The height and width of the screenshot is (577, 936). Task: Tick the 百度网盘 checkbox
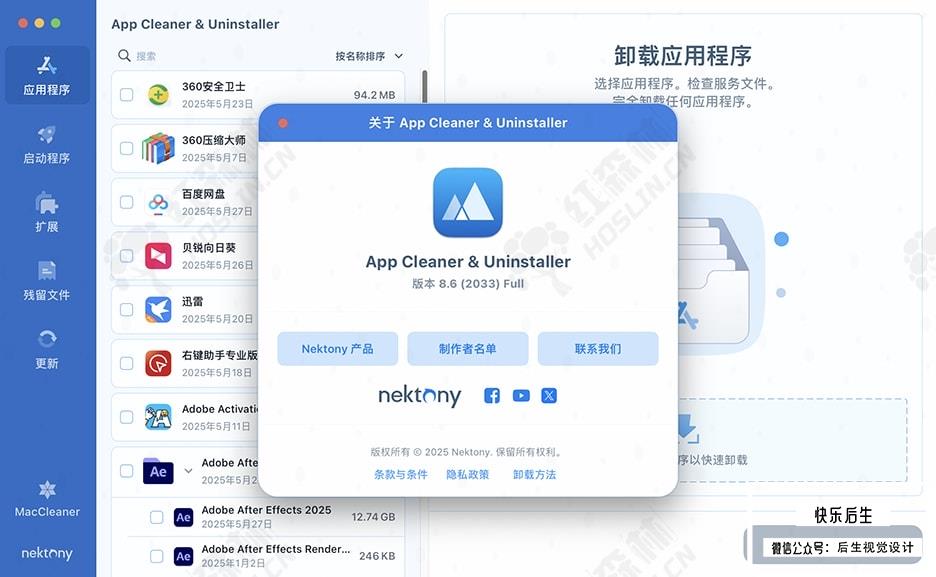tap(127, 202)
